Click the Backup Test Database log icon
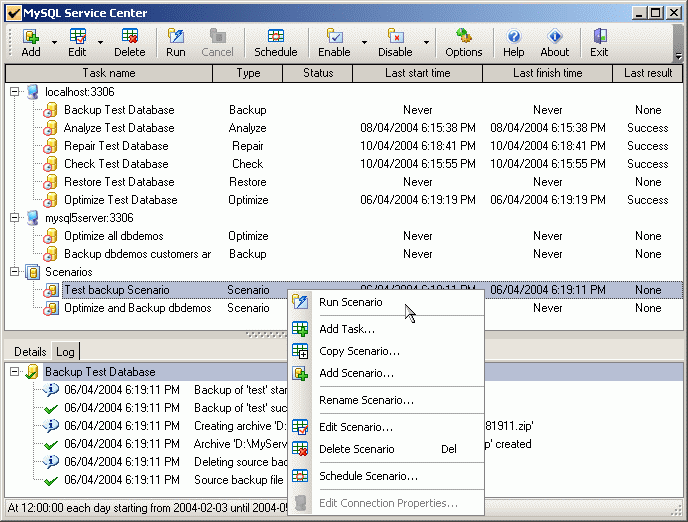Viewport: 688px width, 522px height. 32,372
